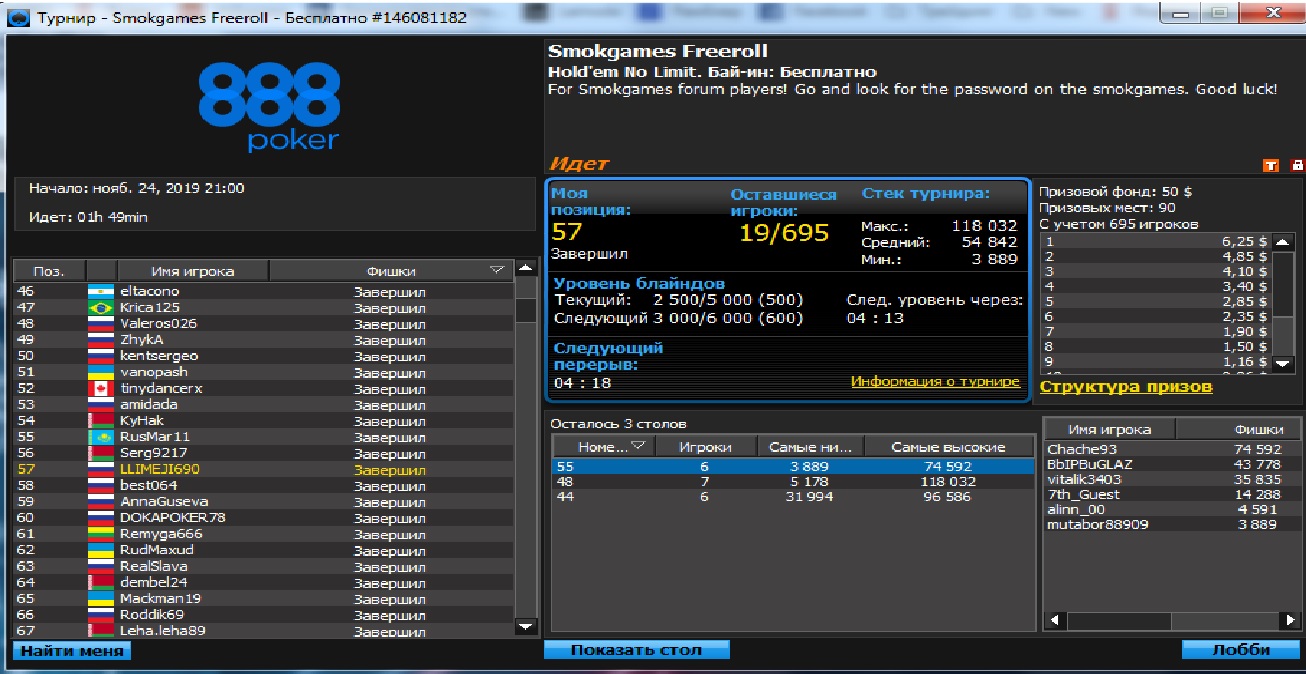Click the first place prize 6,25 $
The height and width of the screenshot is (674, 1306).
click(1245, 242)
